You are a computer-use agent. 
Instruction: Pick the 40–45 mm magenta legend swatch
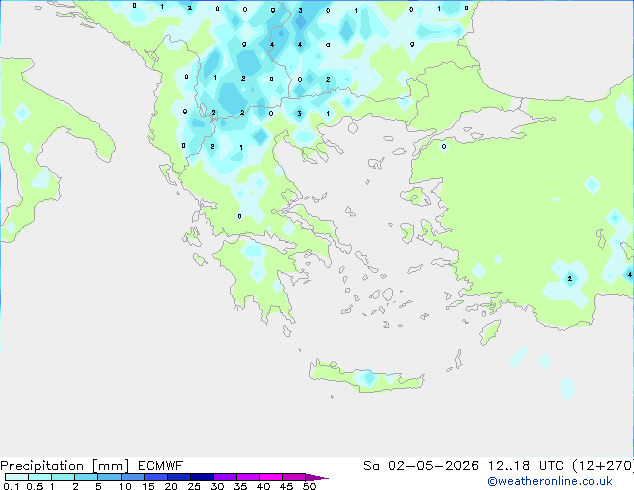[271, 477]
